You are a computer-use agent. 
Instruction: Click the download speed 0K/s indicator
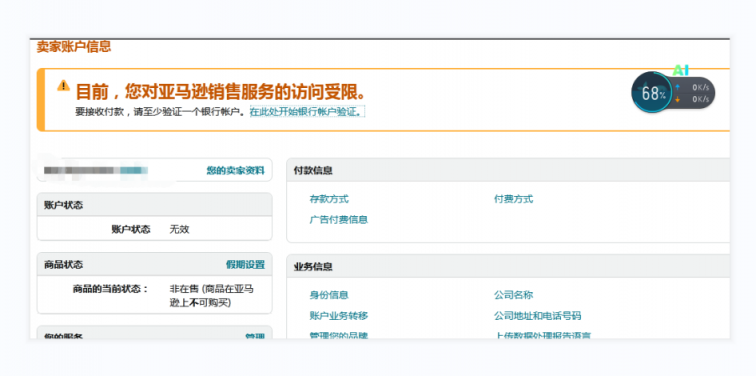(x=692, y=99)
